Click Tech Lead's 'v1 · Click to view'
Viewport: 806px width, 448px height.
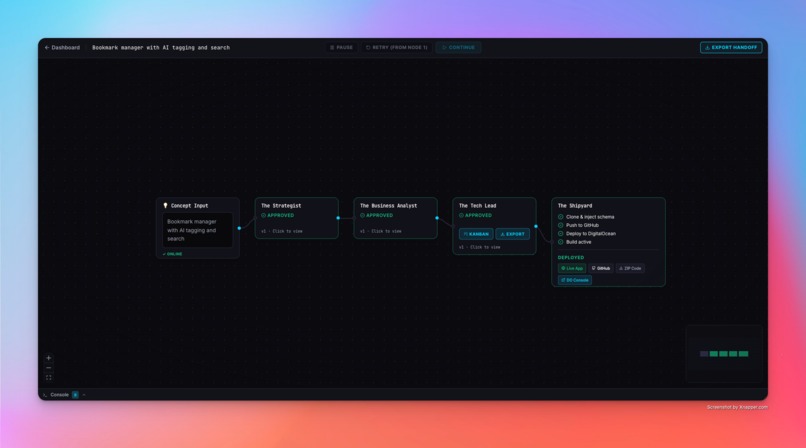[x=480, y=247]
